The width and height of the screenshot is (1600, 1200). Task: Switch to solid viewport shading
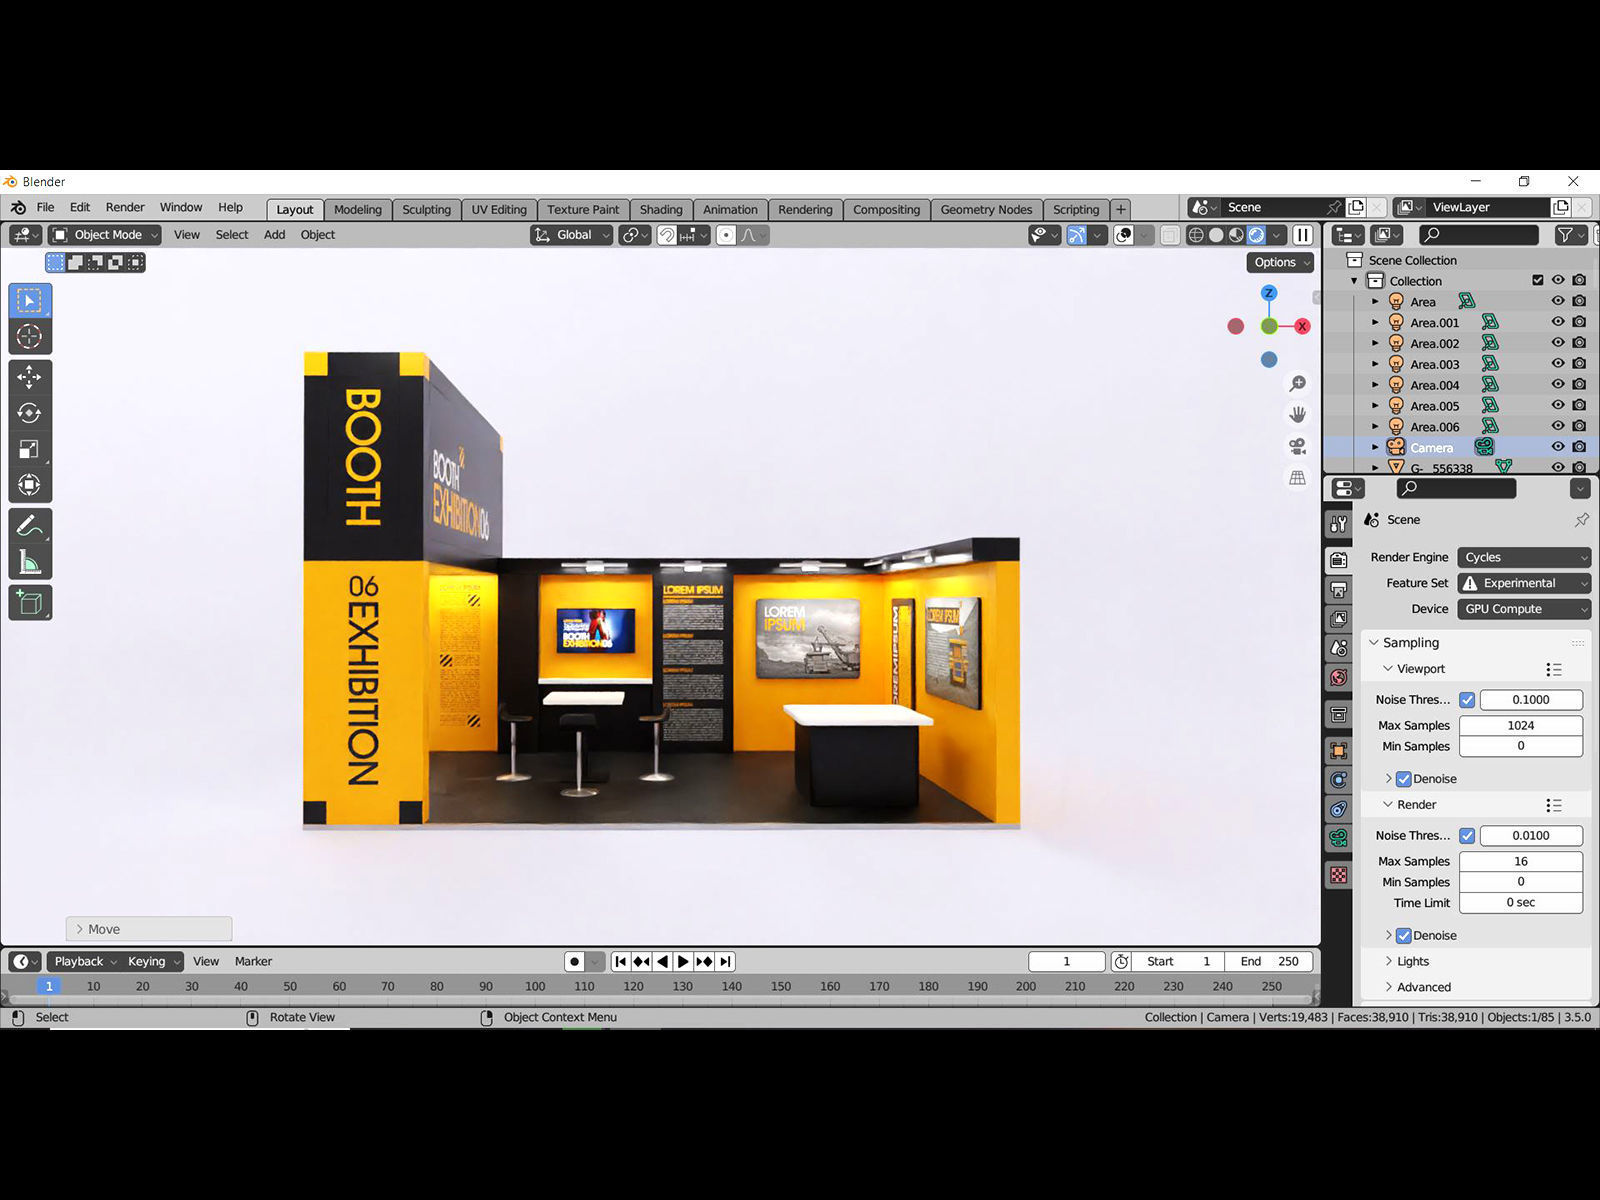click(1216, 235)
